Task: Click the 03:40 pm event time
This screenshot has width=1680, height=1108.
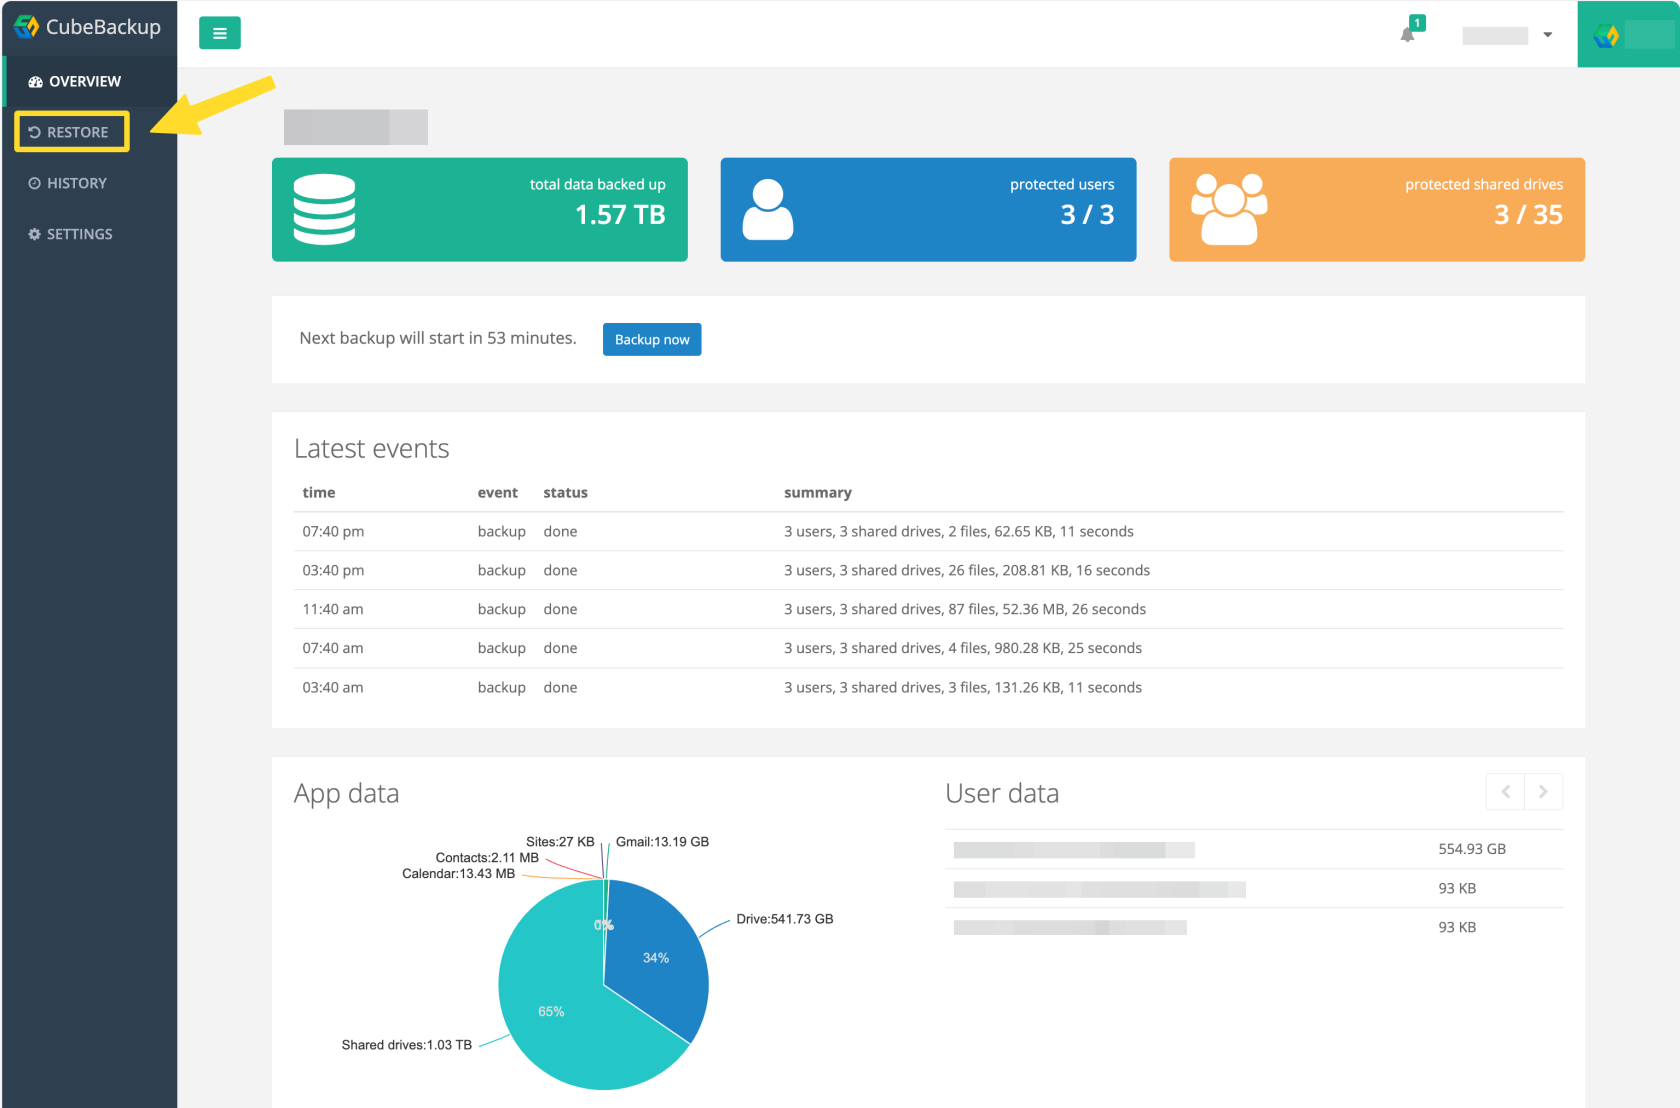Action: (x=333, y=571)
